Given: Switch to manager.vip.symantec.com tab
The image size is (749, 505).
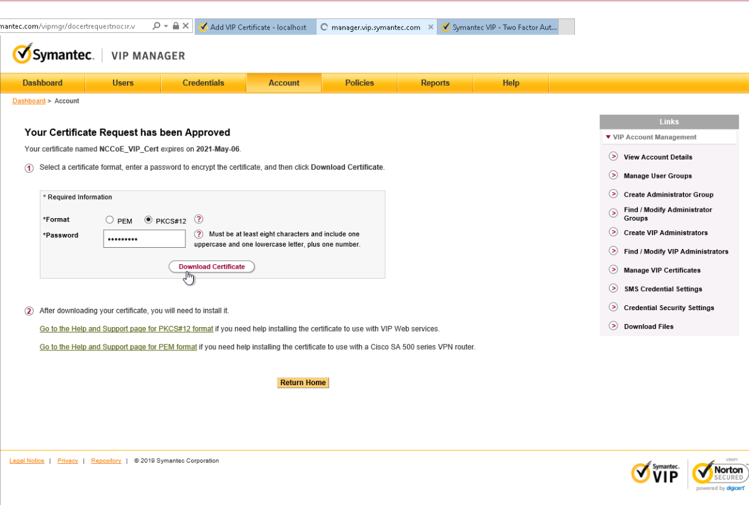Looking at the screenshot, I should click(x=375, y=27).
